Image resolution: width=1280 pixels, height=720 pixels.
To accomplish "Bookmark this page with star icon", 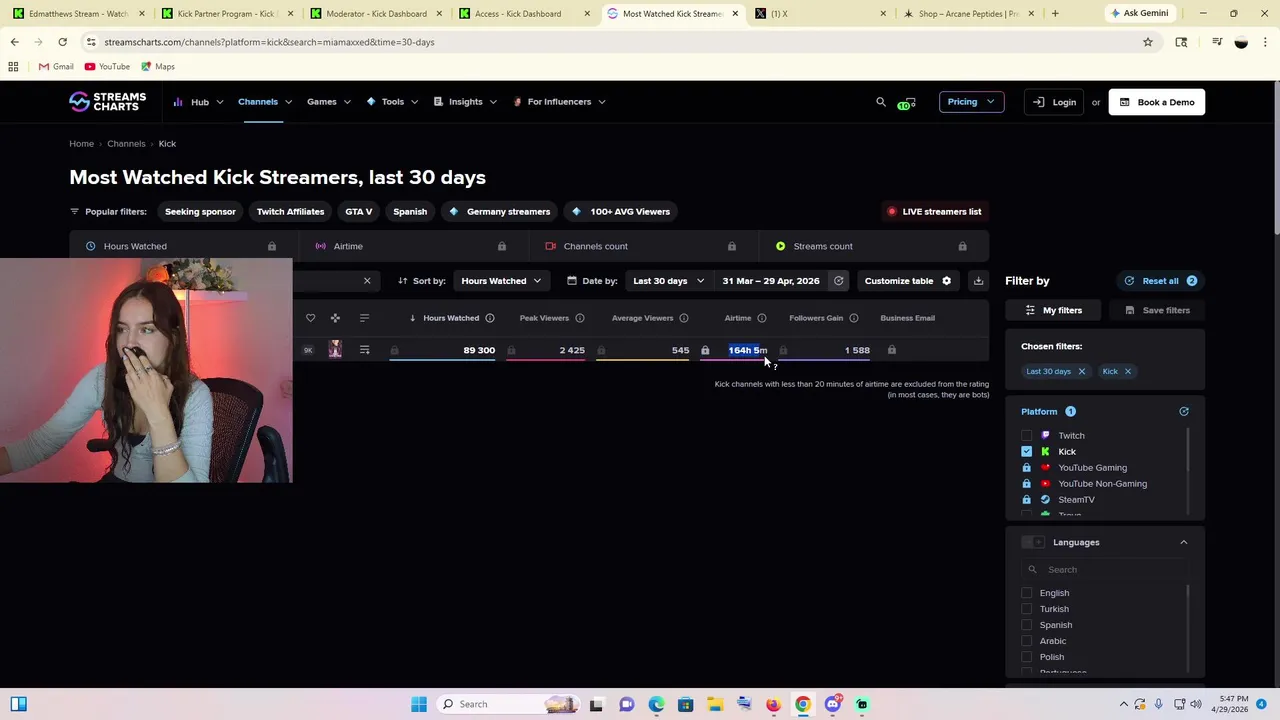I will point(1148,42).
